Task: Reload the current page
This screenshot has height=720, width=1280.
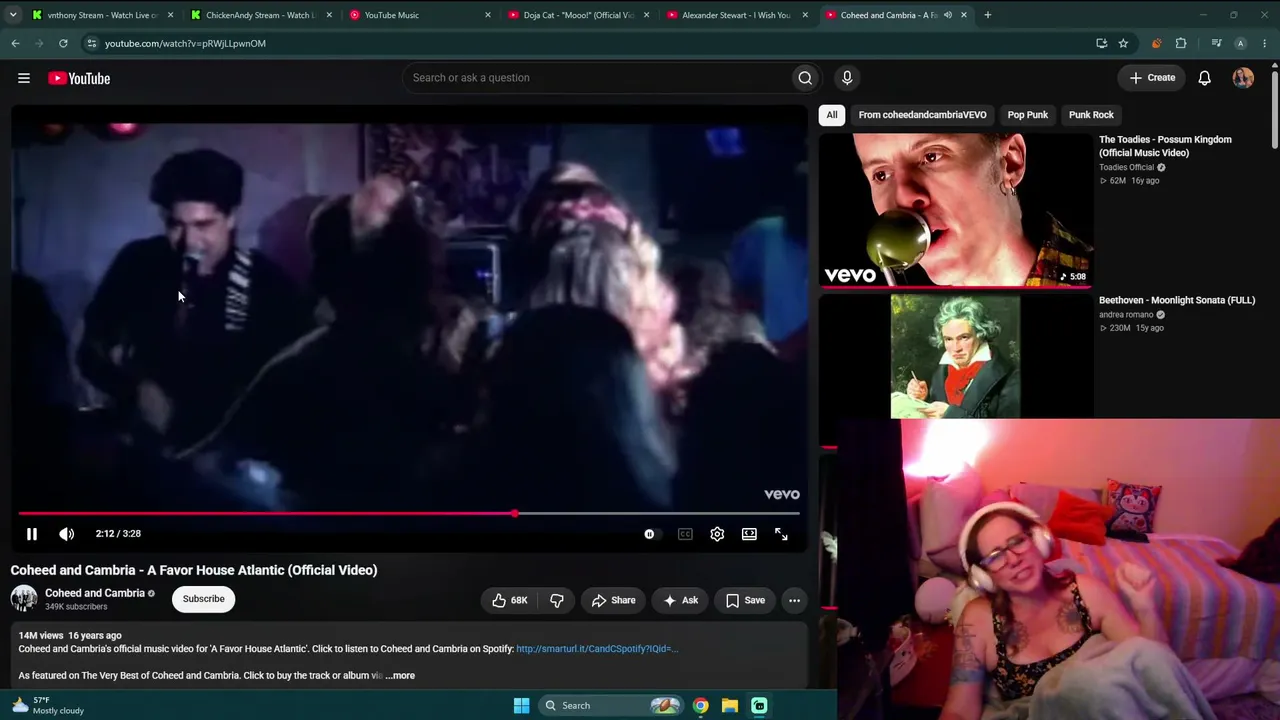Action: (63, 44)
